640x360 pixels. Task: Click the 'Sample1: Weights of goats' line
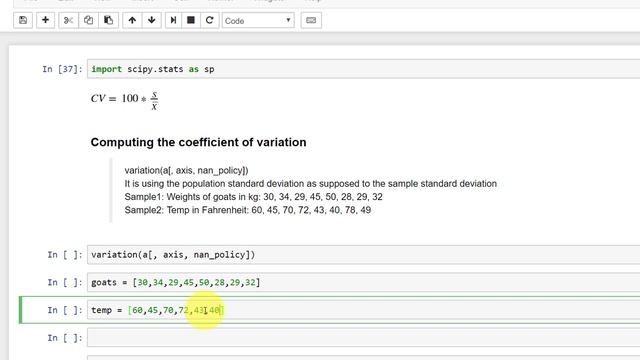(x=253, y=197)
